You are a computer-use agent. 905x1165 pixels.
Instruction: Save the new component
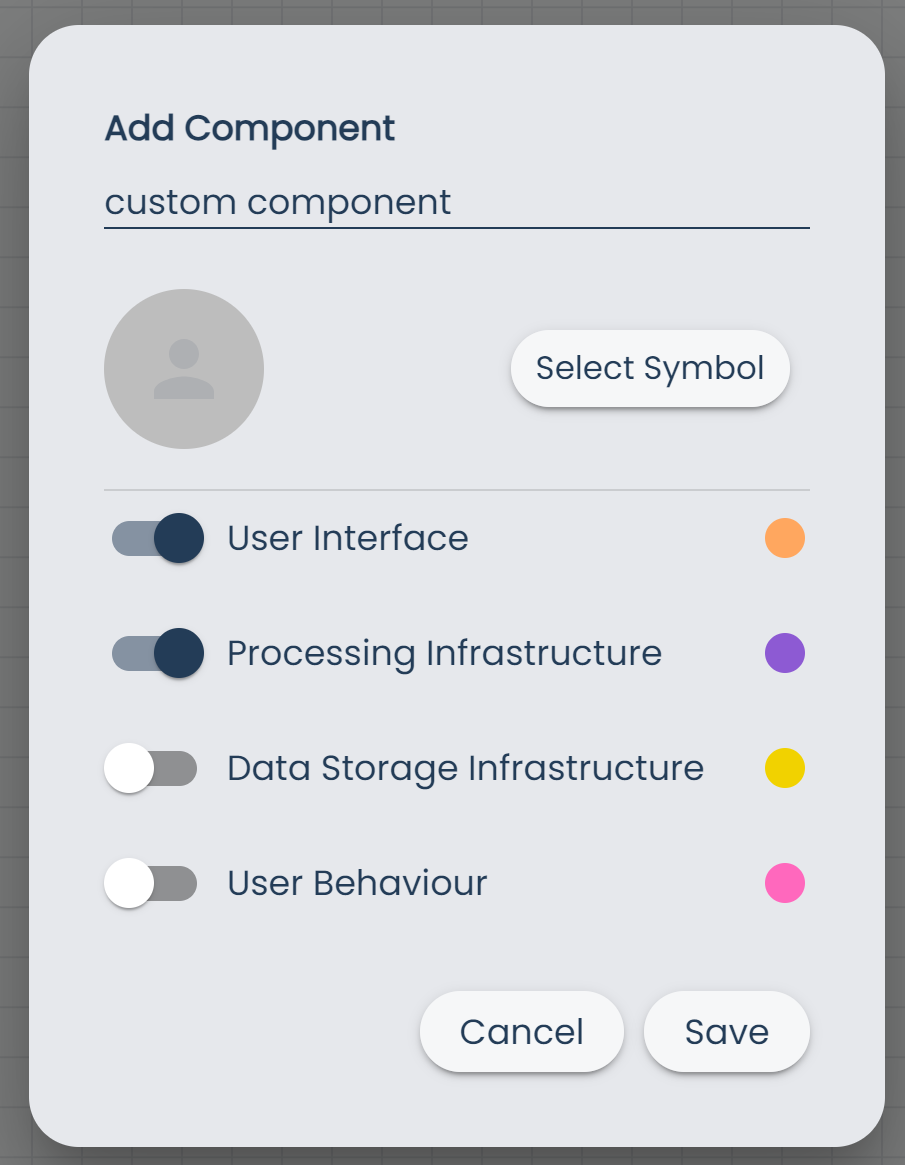727,1031
